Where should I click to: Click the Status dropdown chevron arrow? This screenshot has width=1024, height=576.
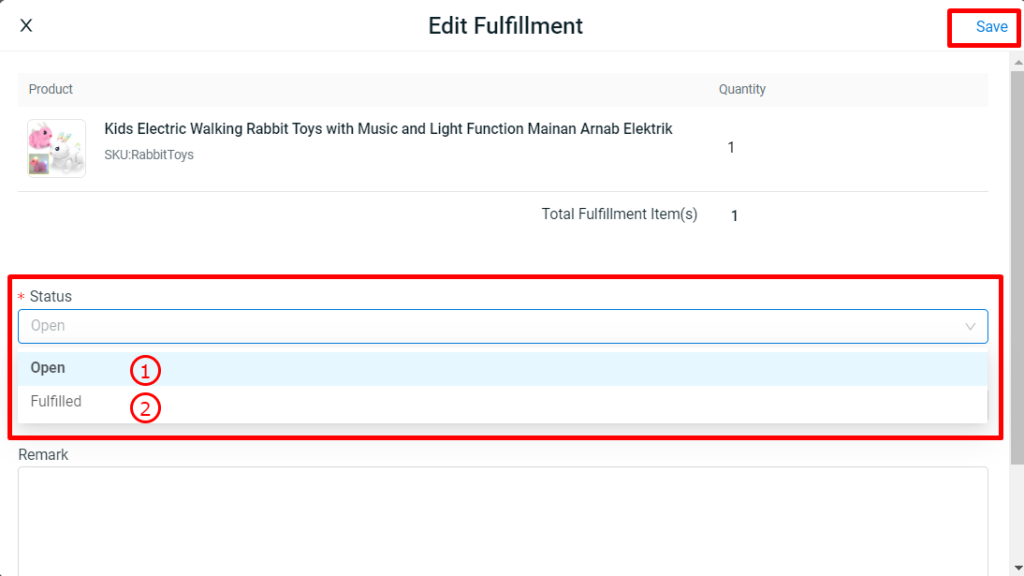(970, 326)
